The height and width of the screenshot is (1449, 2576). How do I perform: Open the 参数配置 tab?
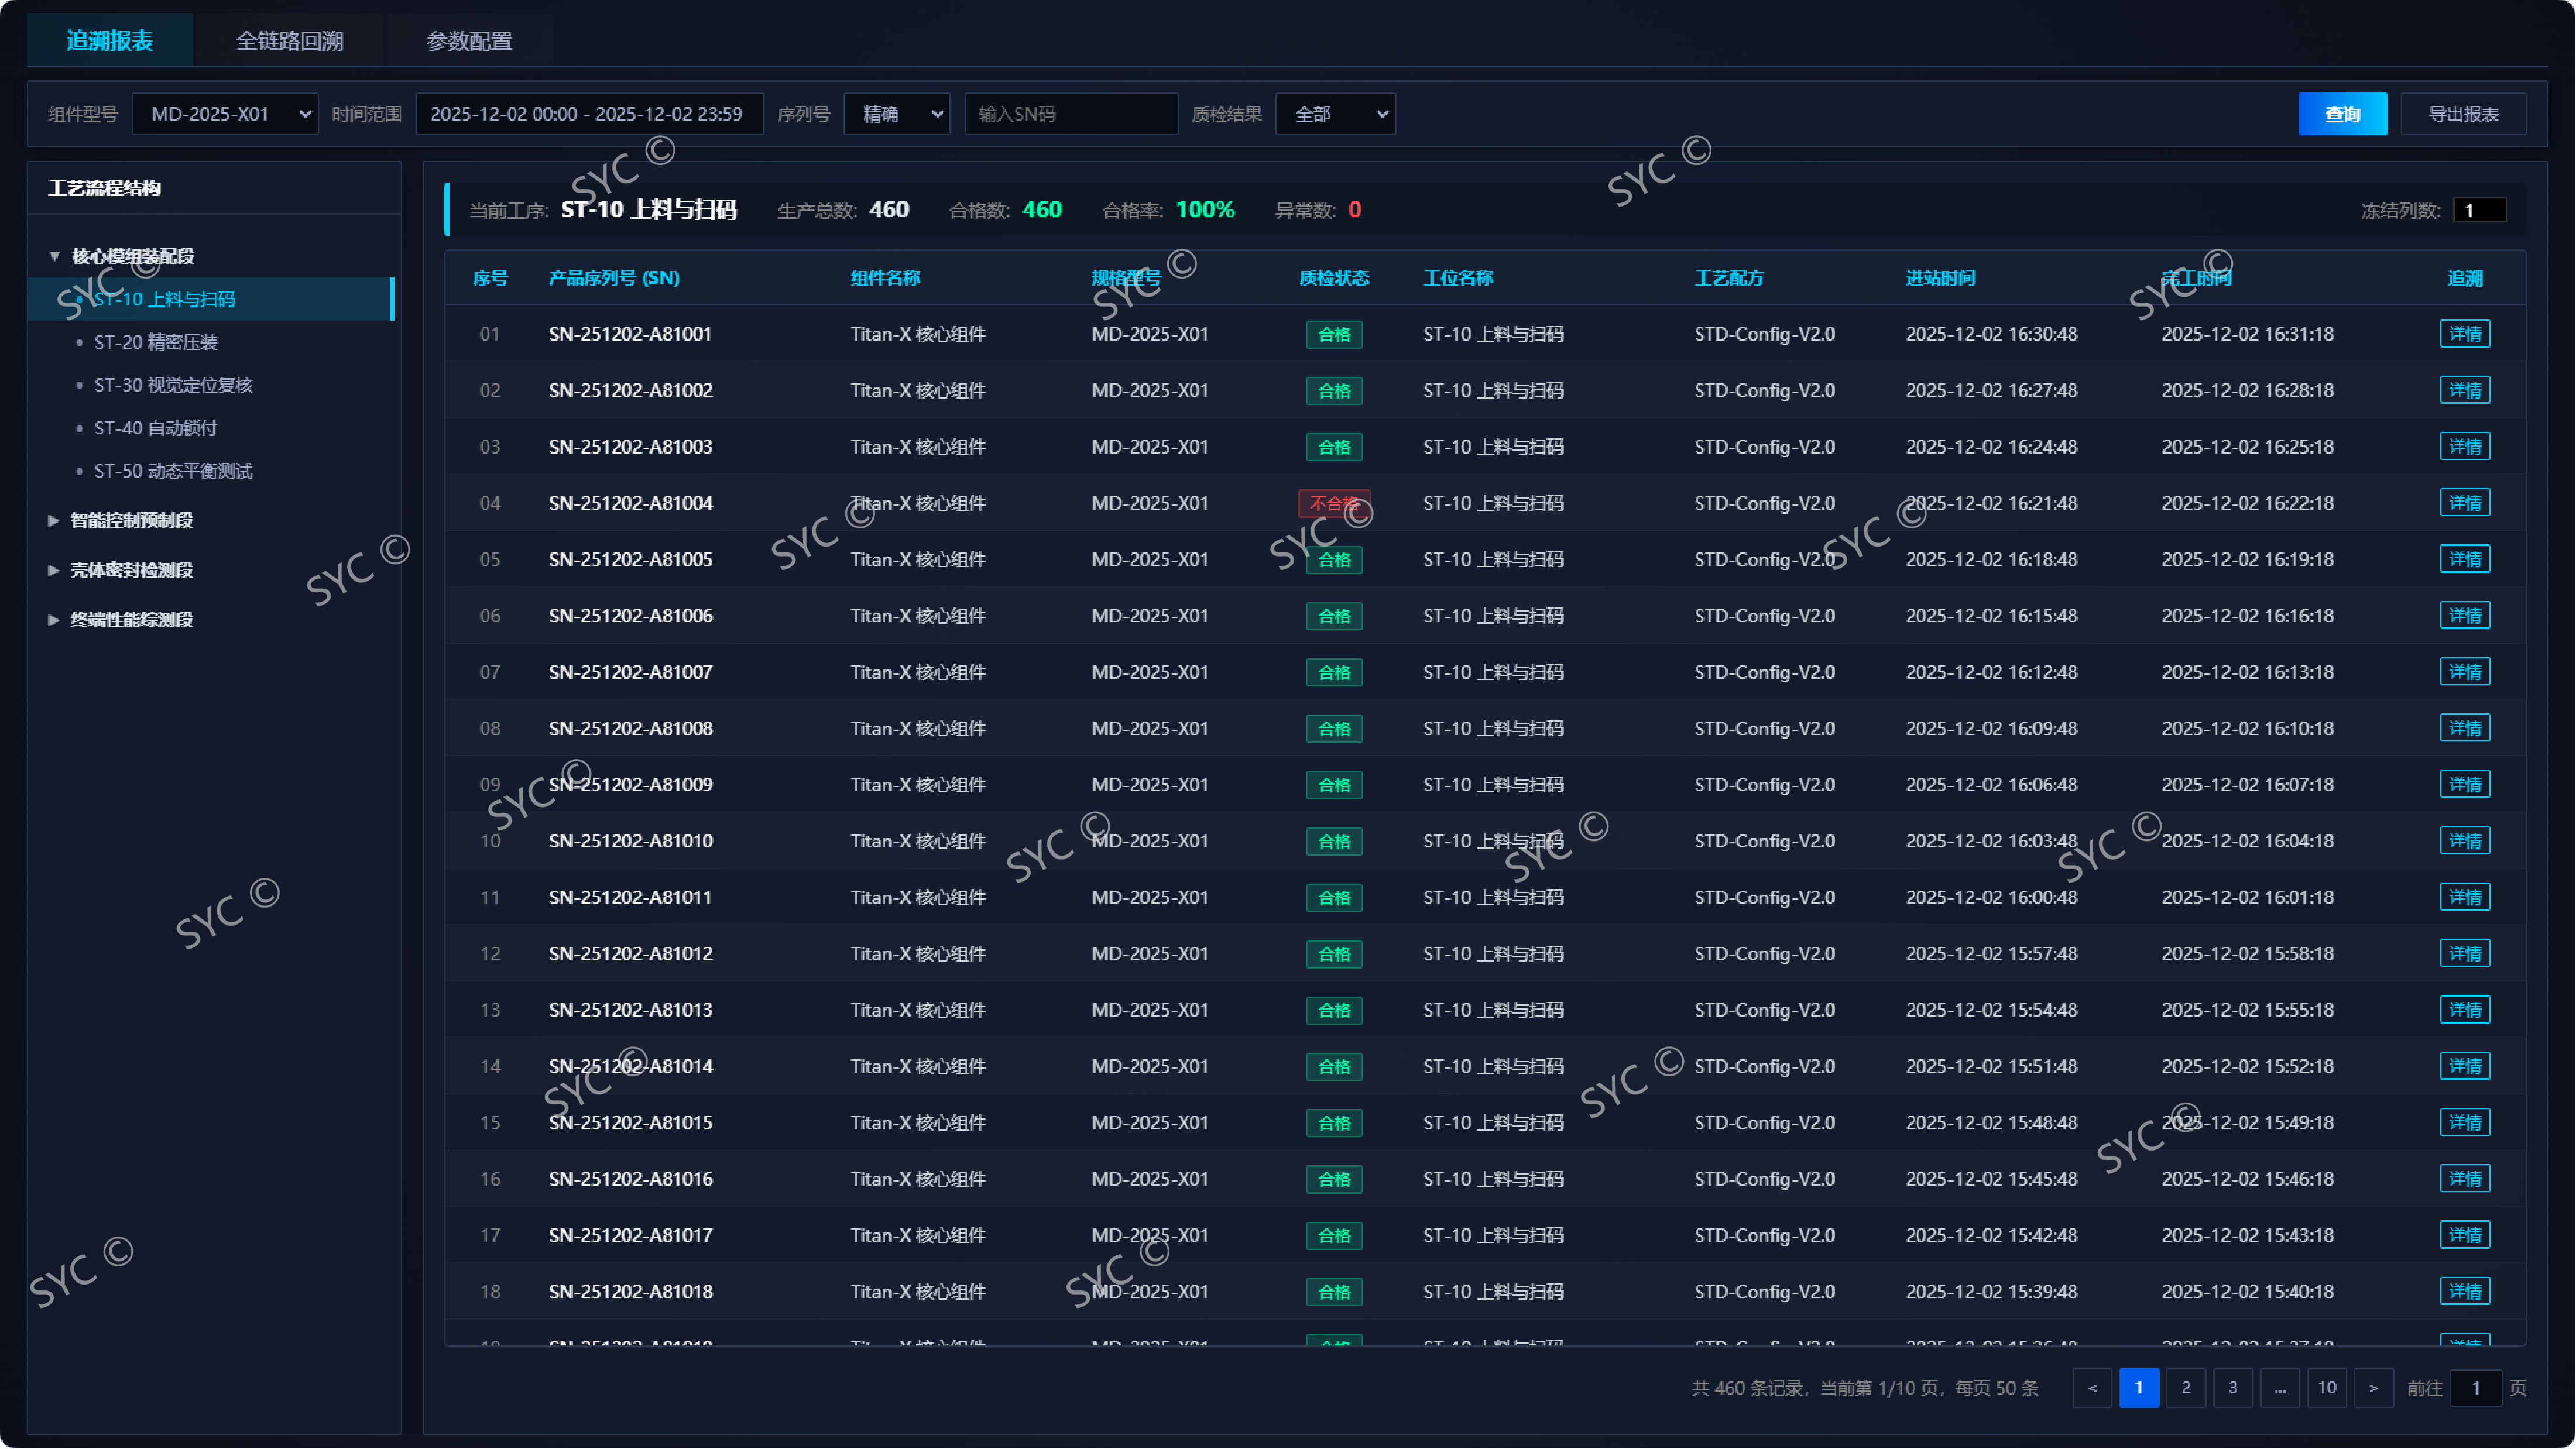469,41
